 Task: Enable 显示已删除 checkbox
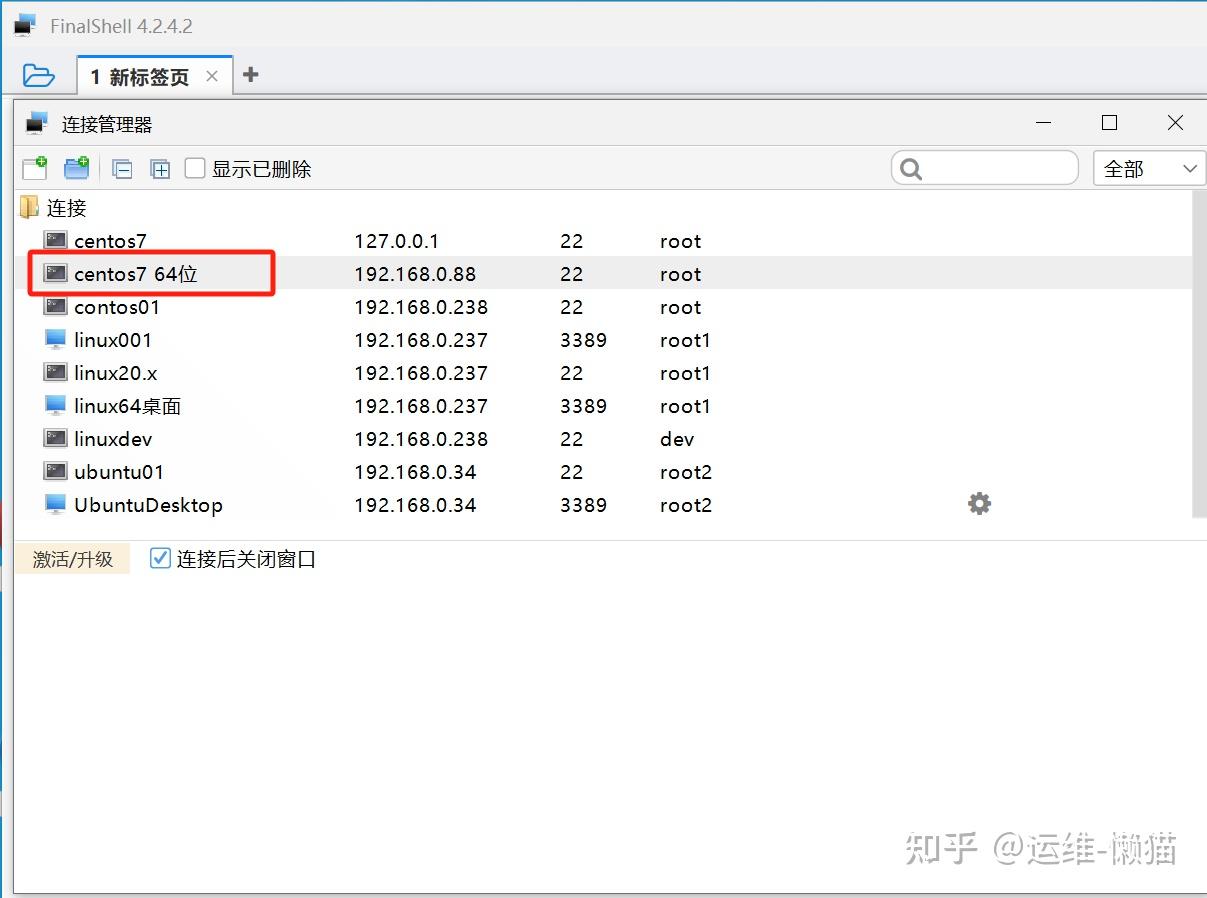click(194, 168)
